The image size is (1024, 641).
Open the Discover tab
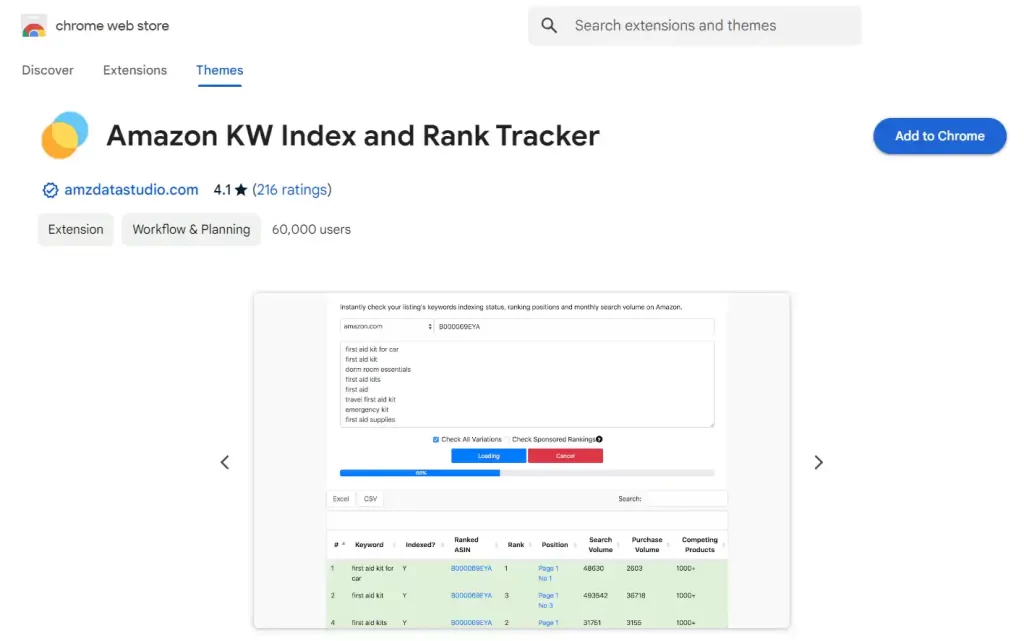48,70
